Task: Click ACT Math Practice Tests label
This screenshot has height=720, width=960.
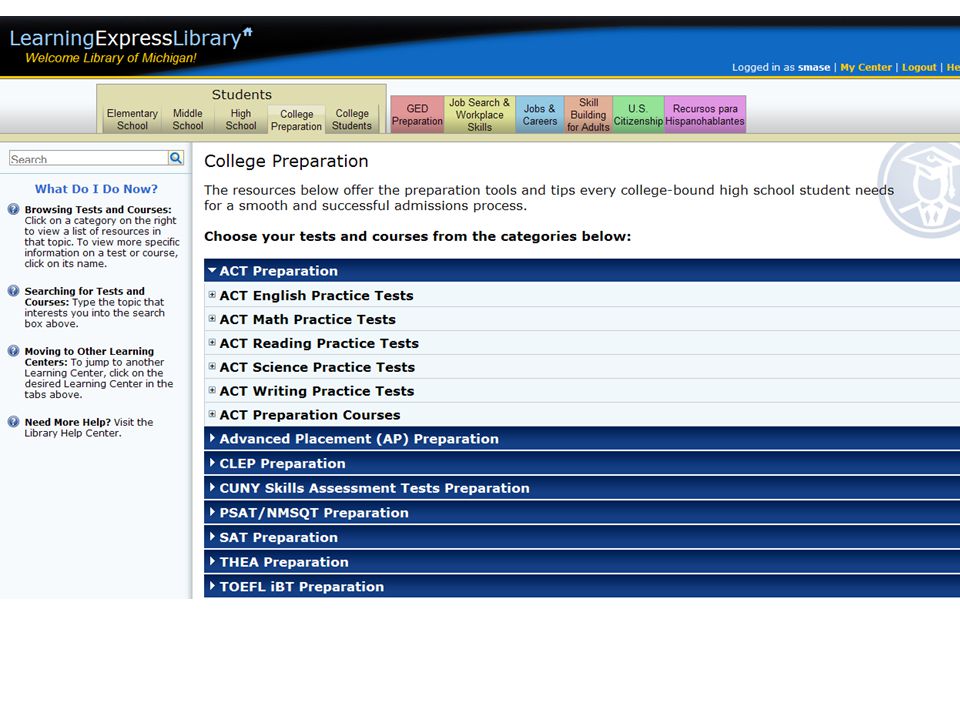Action: click(307, 319)
